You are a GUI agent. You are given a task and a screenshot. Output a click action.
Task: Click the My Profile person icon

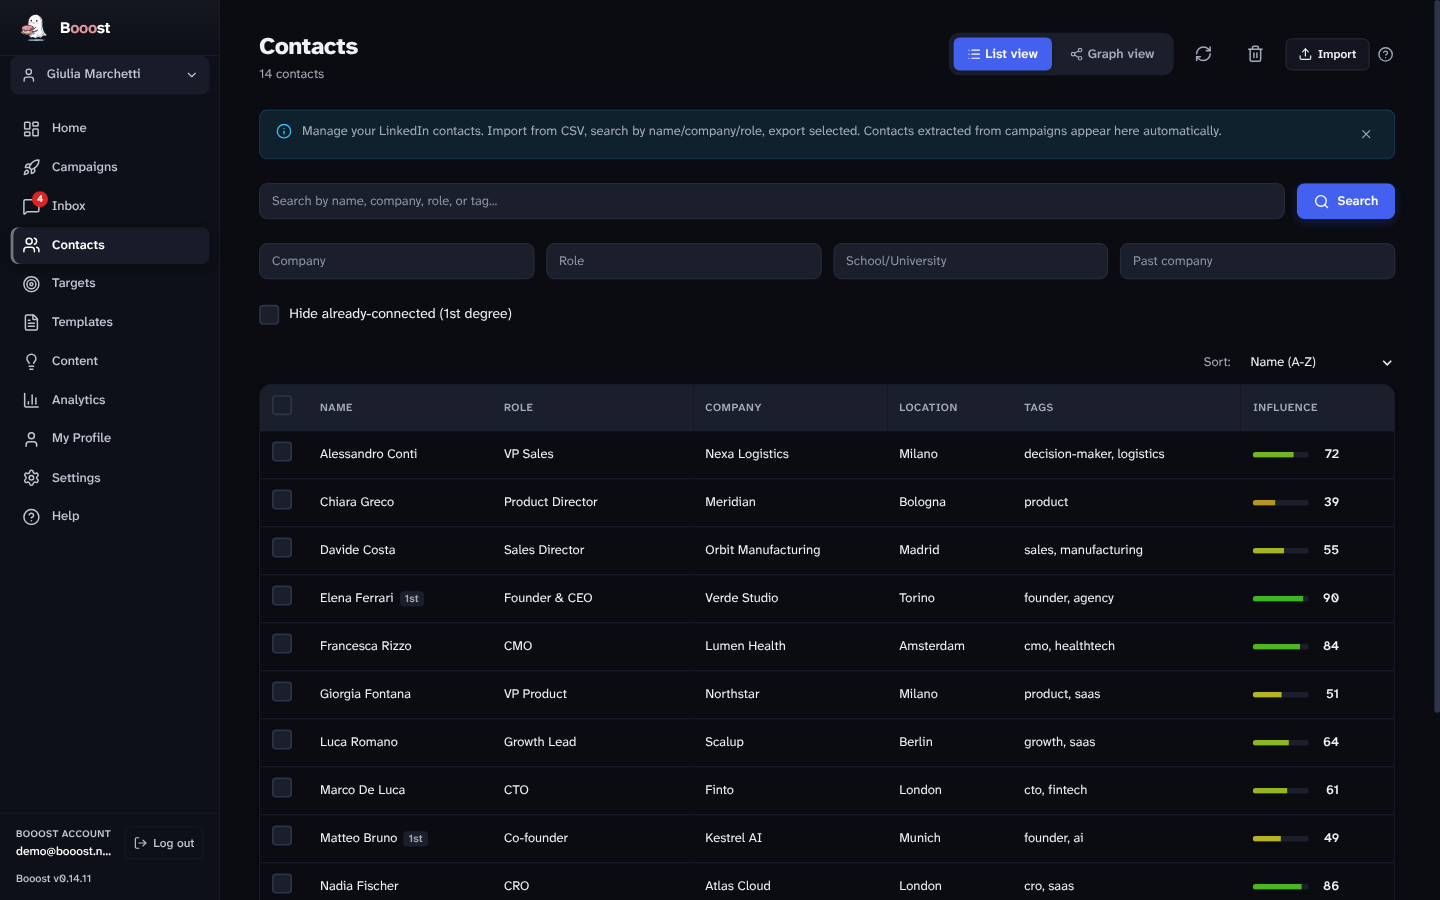point(31,438)
